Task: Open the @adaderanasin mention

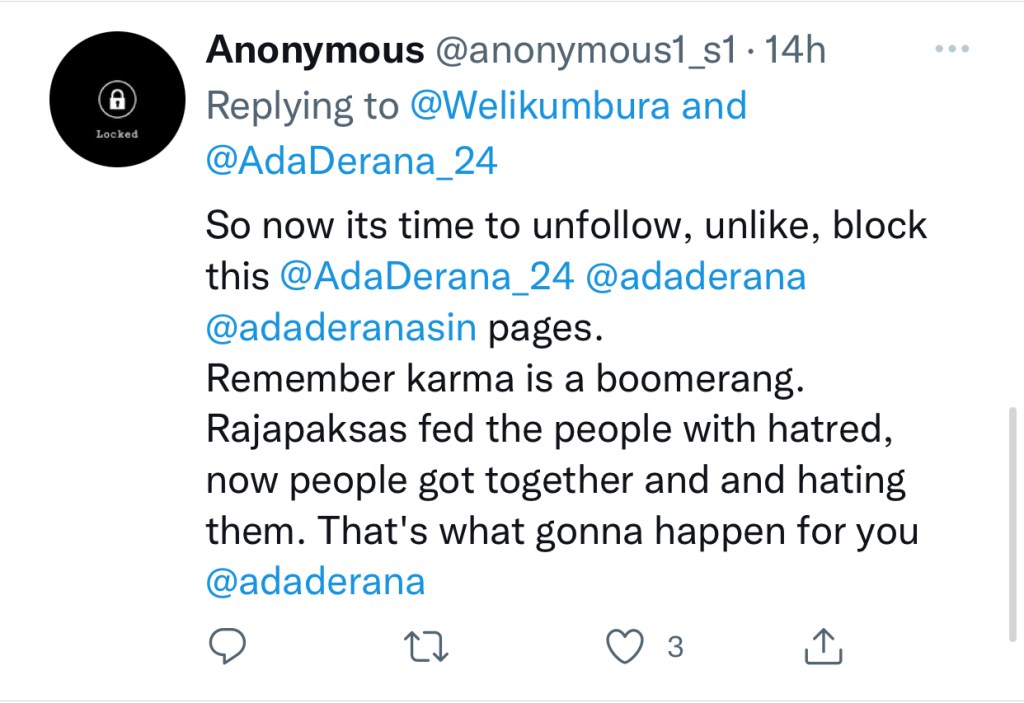Action: [x=341, y=329]
